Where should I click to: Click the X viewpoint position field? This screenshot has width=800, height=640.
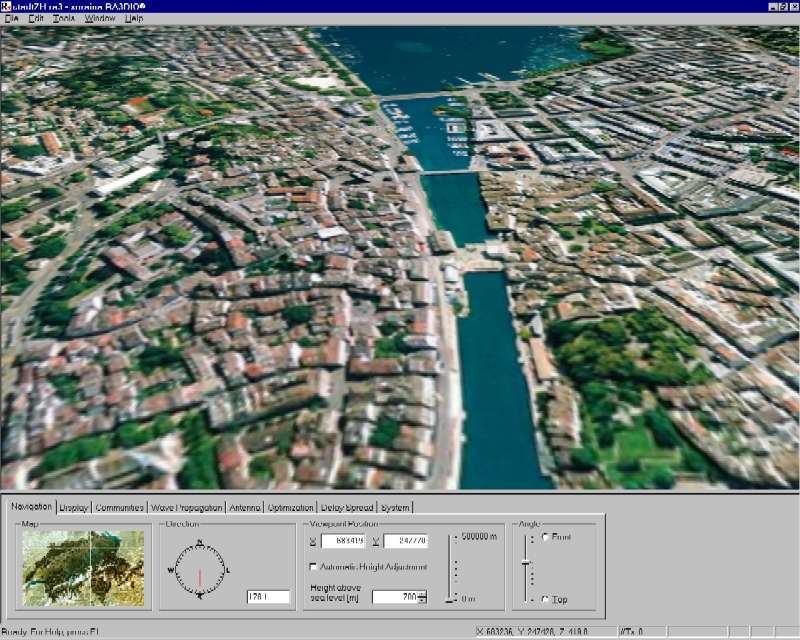(342, 541)
